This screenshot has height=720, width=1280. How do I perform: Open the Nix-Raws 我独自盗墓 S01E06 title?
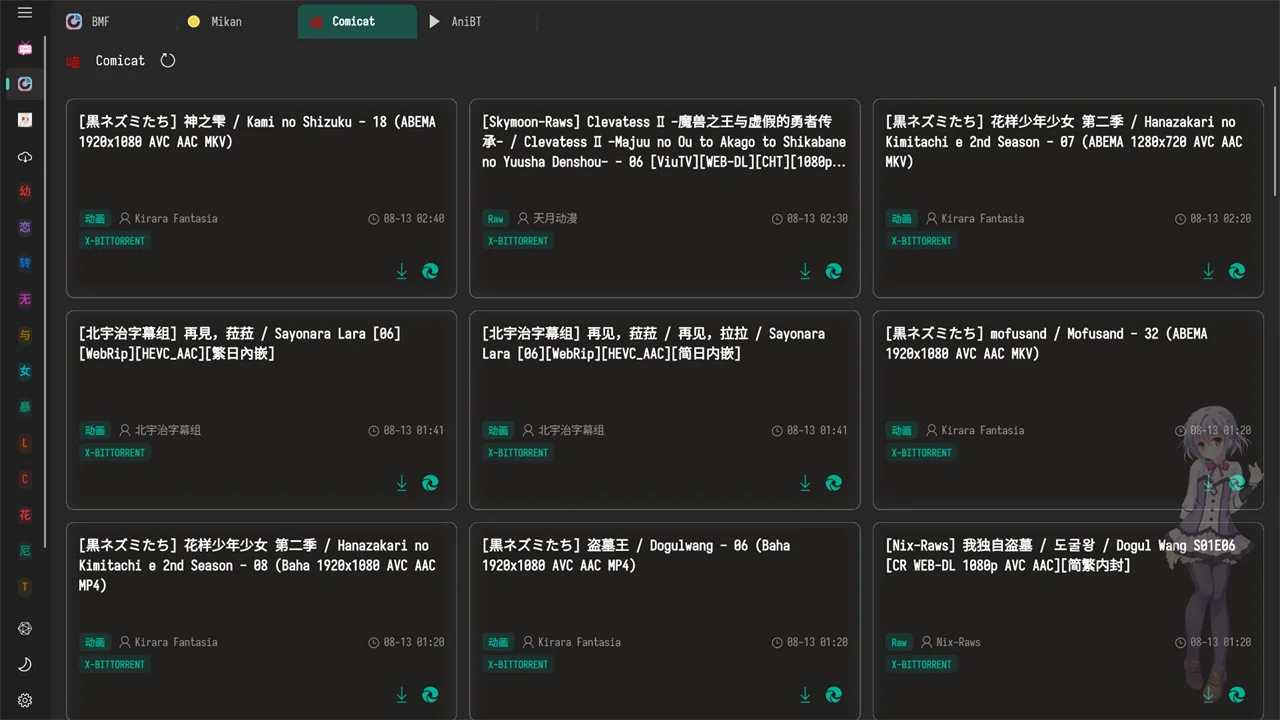coord(1060,556)
